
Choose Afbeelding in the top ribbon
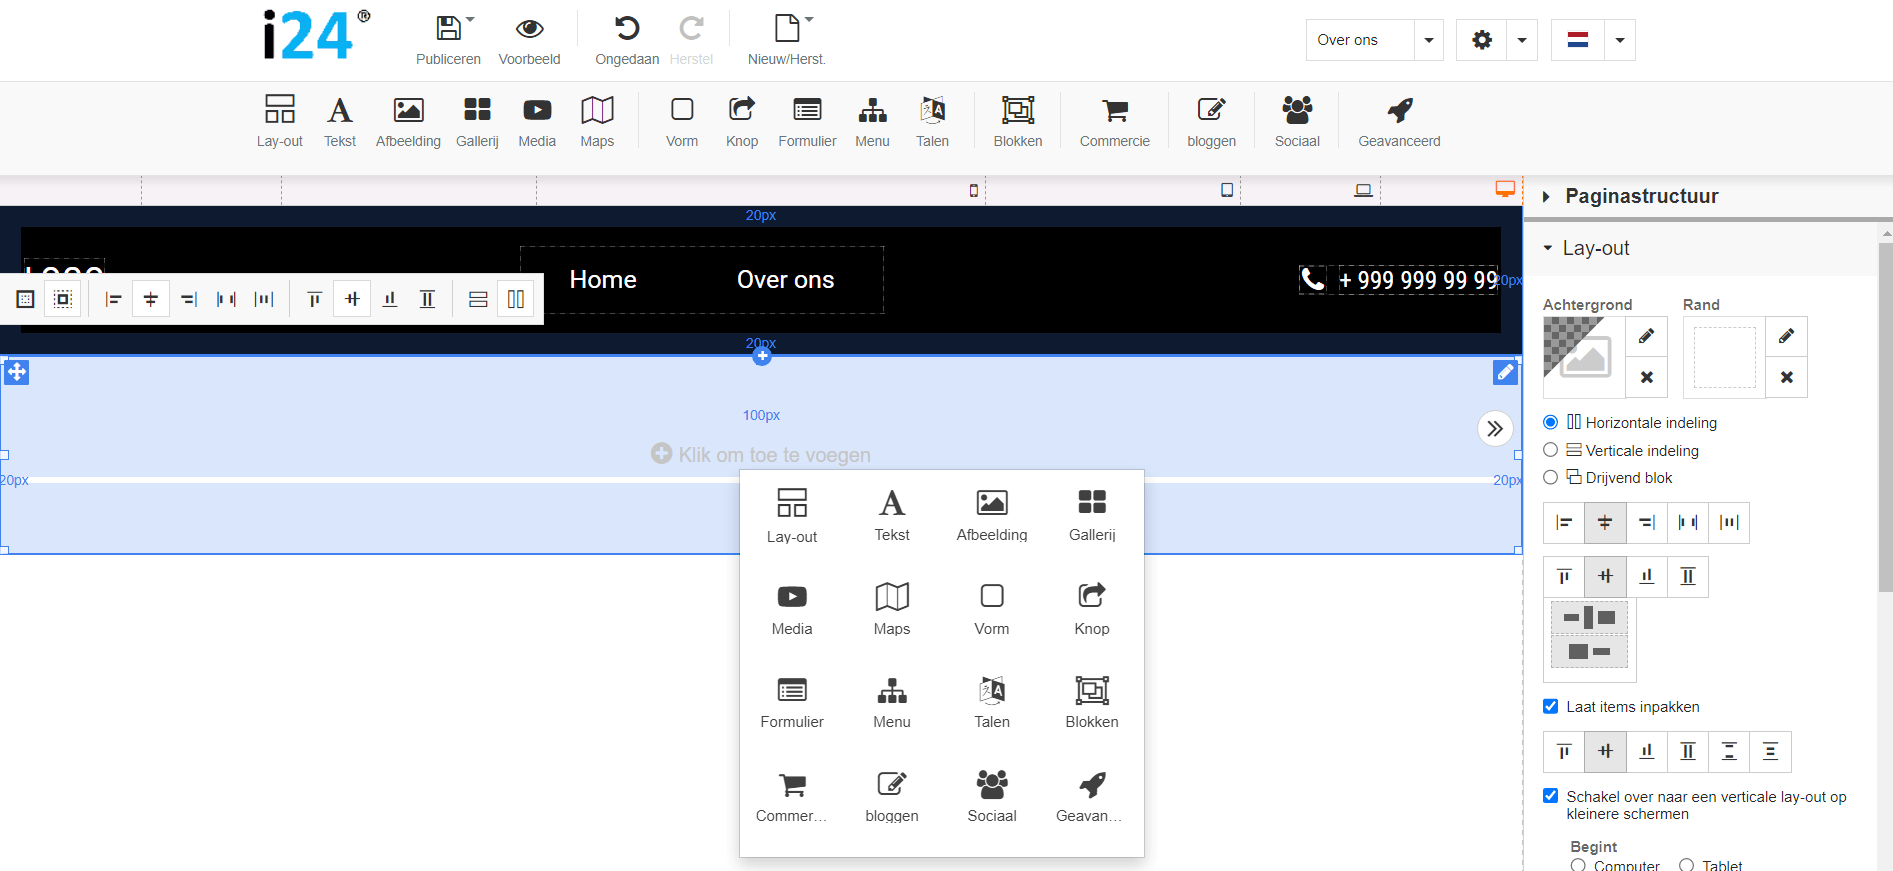pyautogui.click(x=408, y=122)
